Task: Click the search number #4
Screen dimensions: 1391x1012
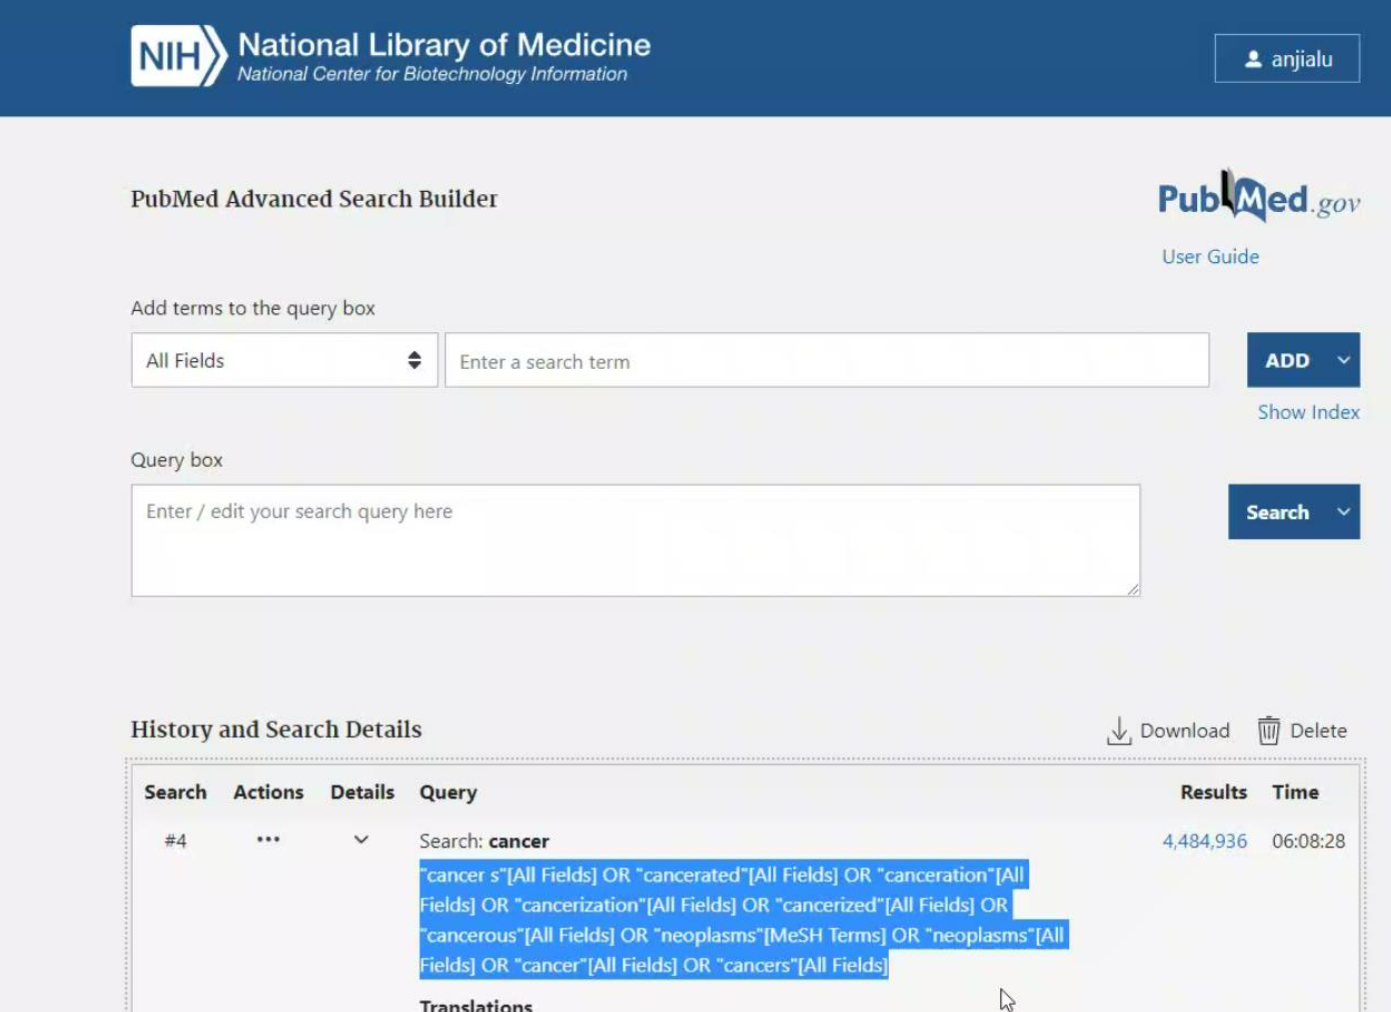Action: coord(175,841)
